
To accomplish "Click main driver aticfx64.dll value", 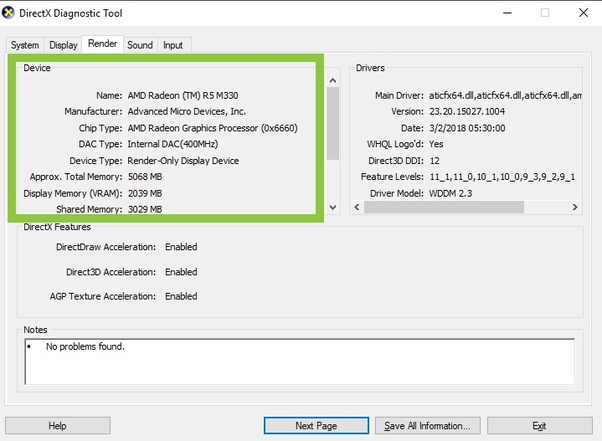I will click(505, 95).
